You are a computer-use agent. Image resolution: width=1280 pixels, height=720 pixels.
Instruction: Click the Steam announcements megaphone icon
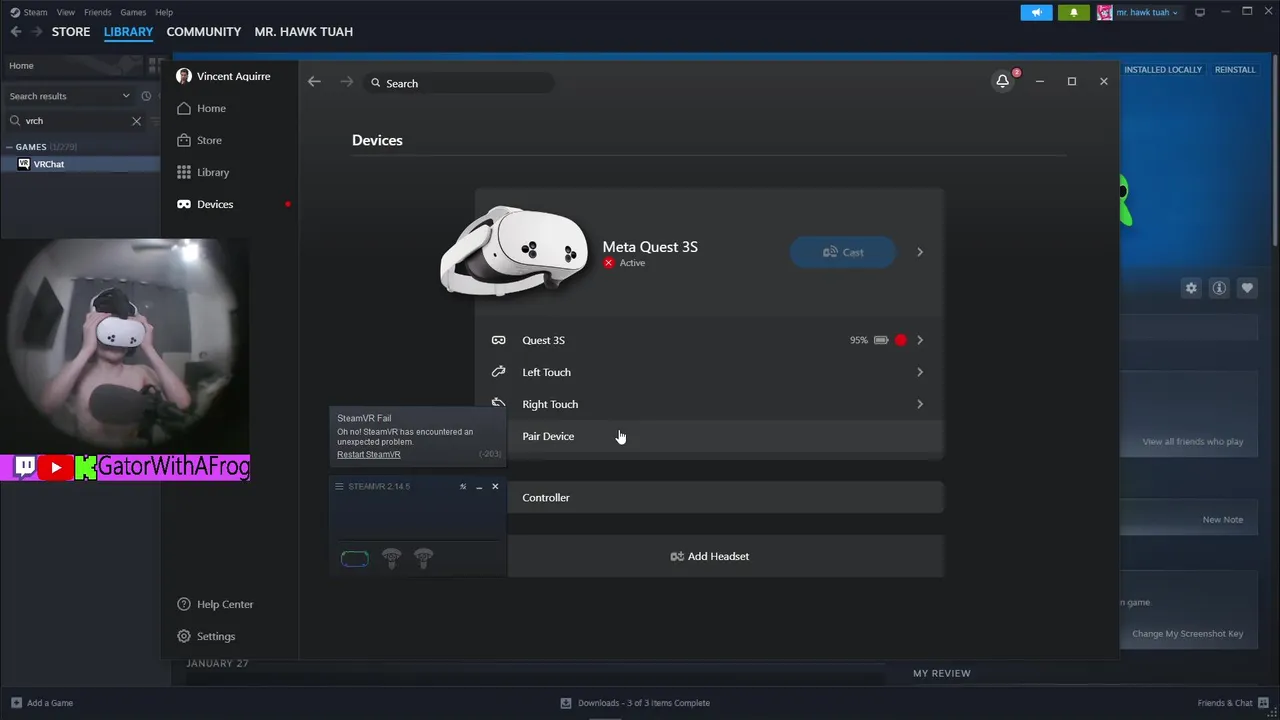click(x=1036, y=12)
